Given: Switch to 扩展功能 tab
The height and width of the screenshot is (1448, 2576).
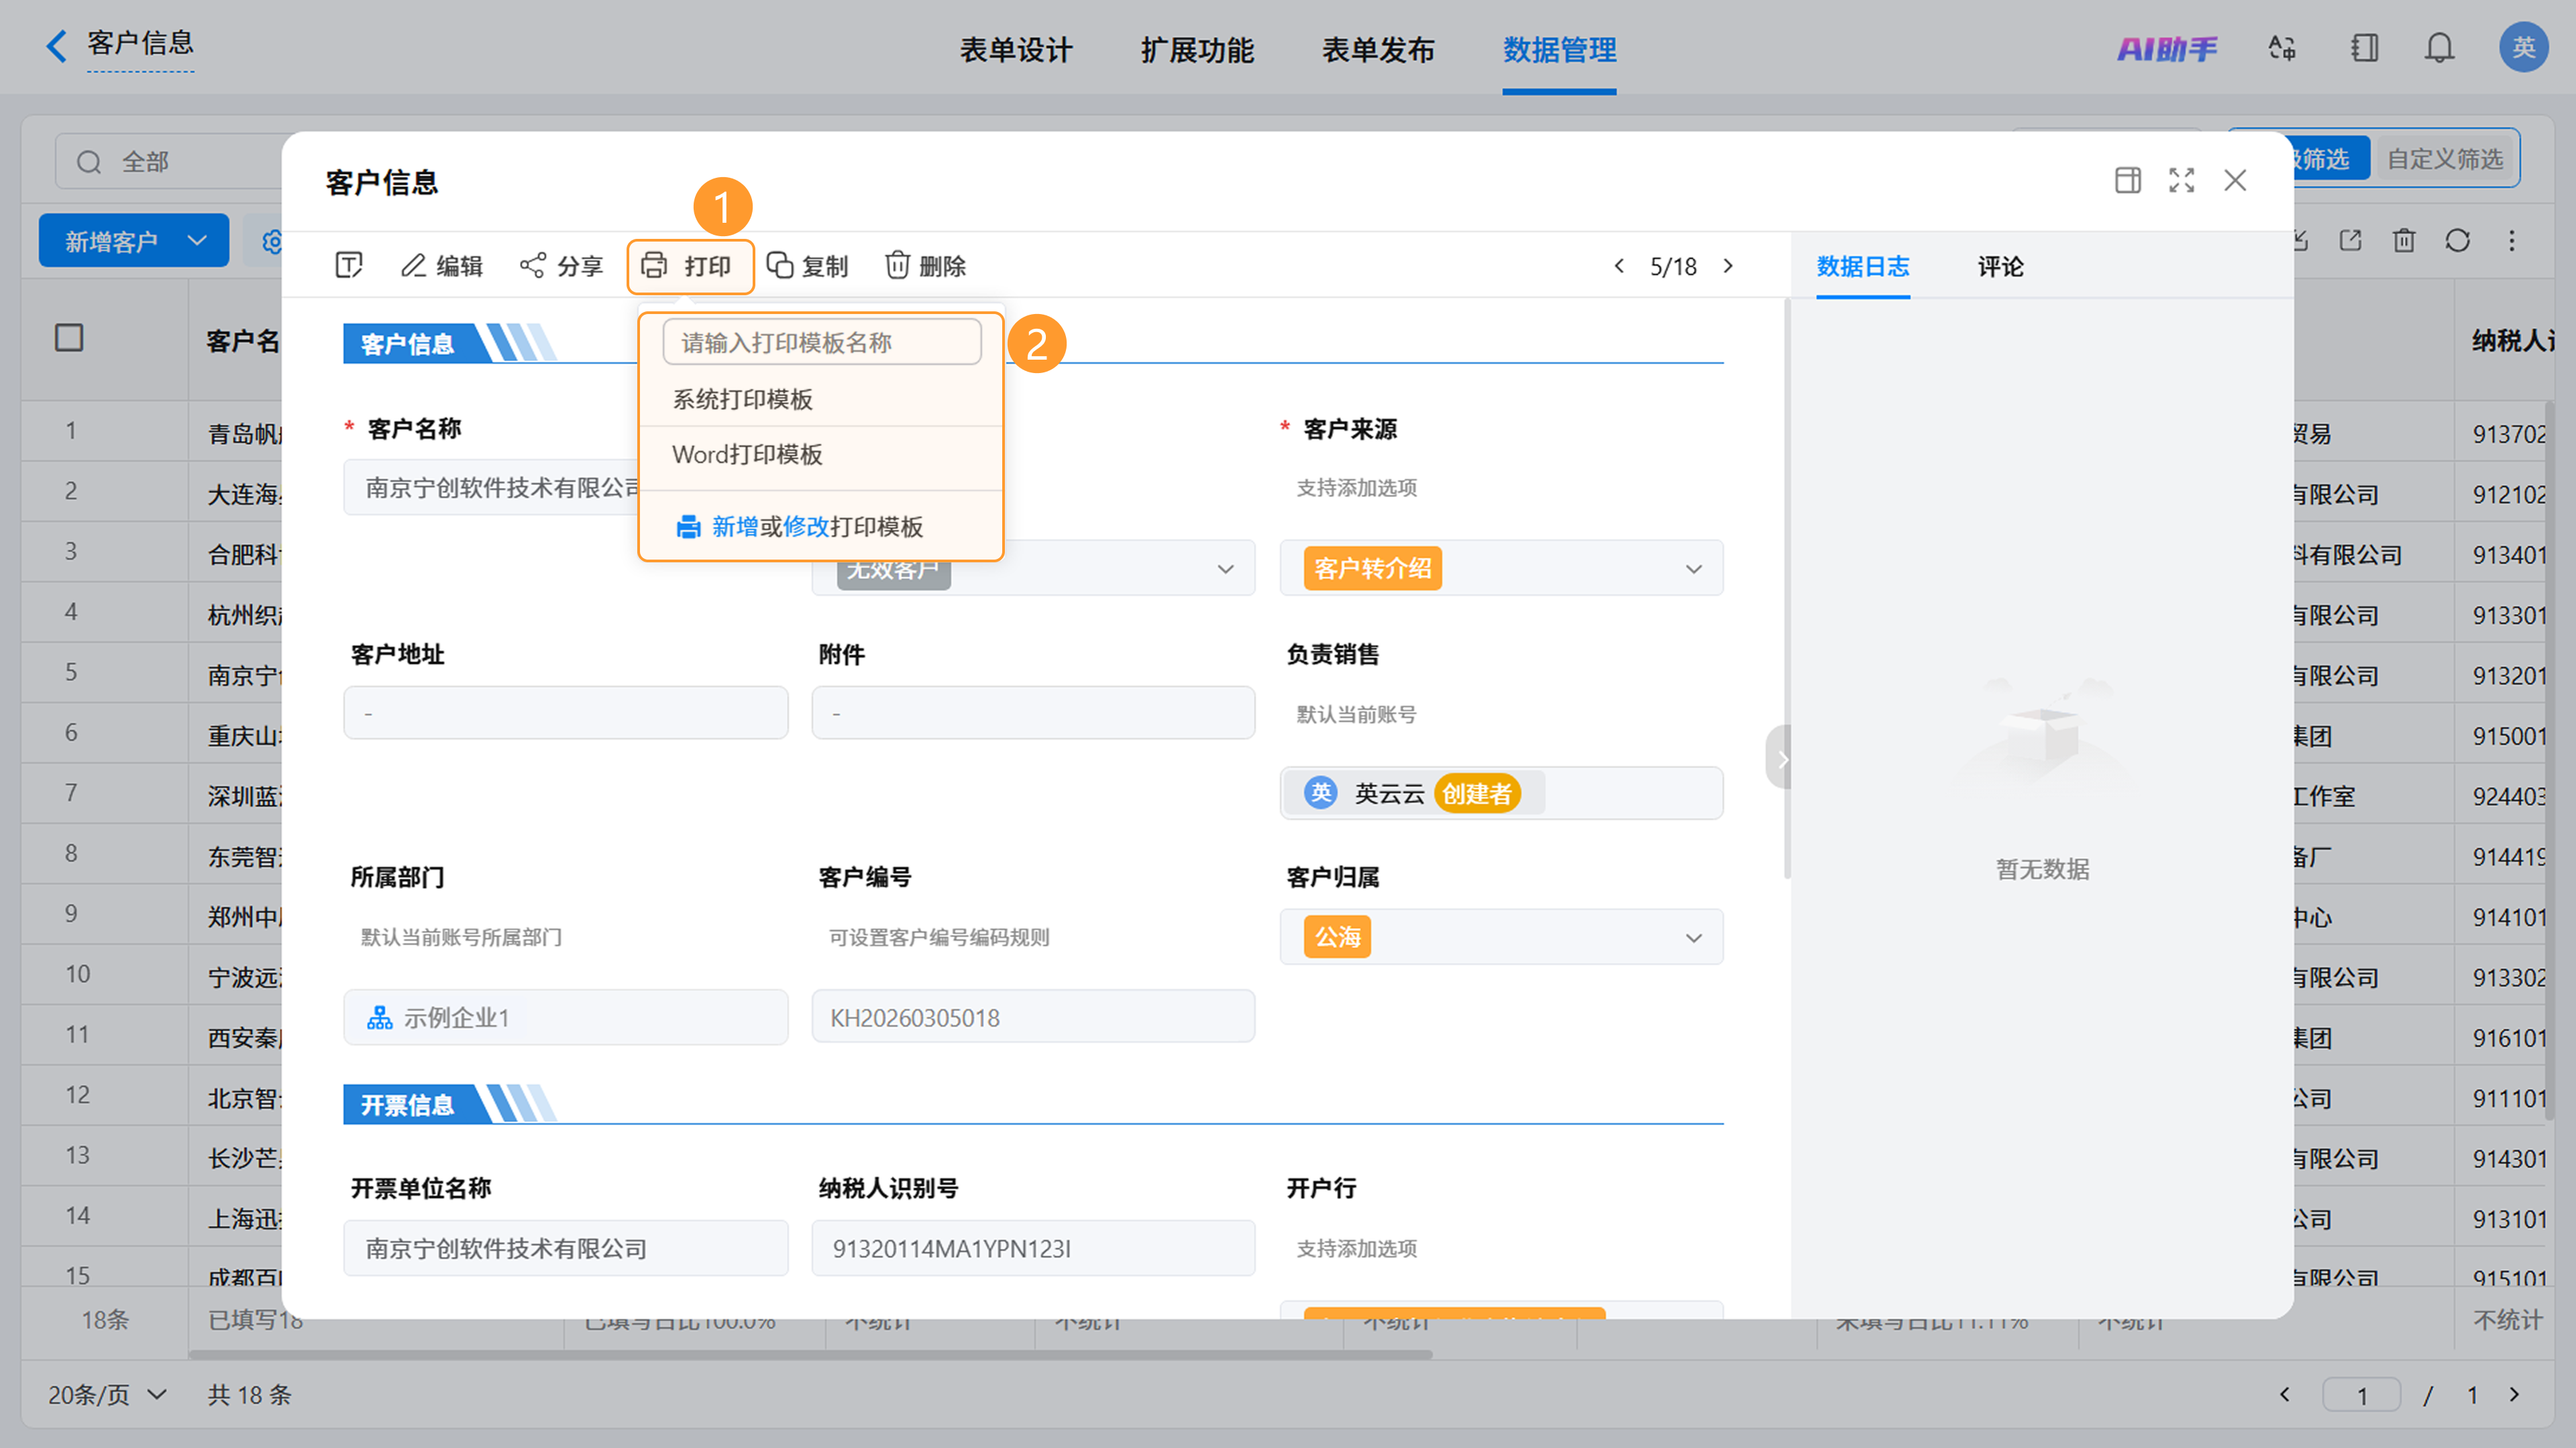Looking at the screenshot, I should [1197, 50].
